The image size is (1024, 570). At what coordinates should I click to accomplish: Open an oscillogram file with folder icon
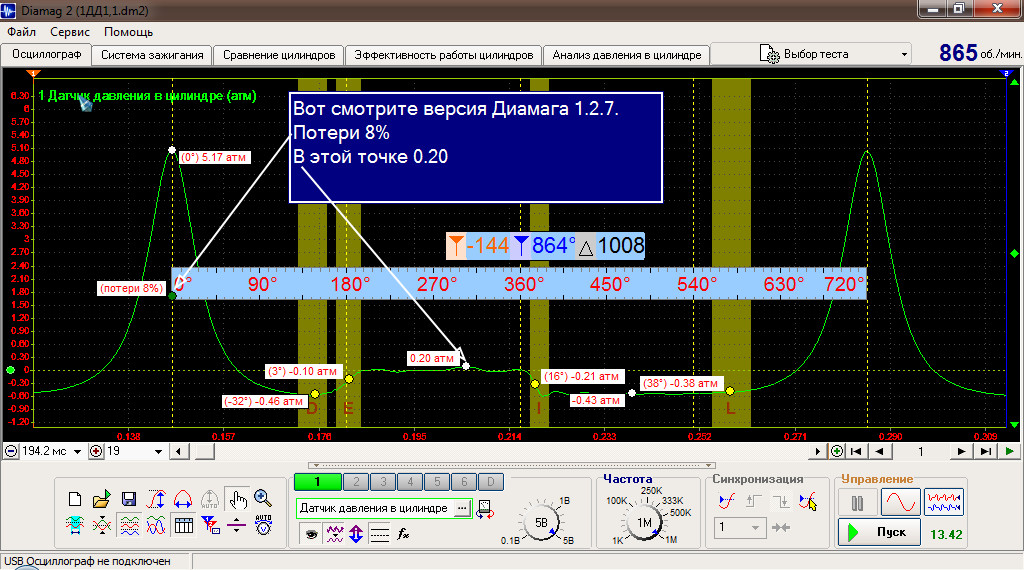pos(101,499)
